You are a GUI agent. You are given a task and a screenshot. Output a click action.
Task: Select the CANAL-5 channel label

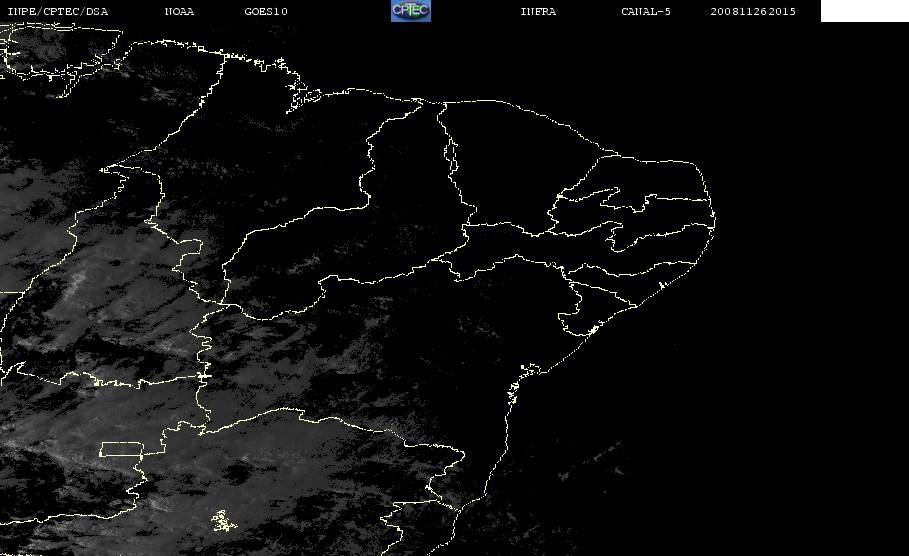point(646,11)
